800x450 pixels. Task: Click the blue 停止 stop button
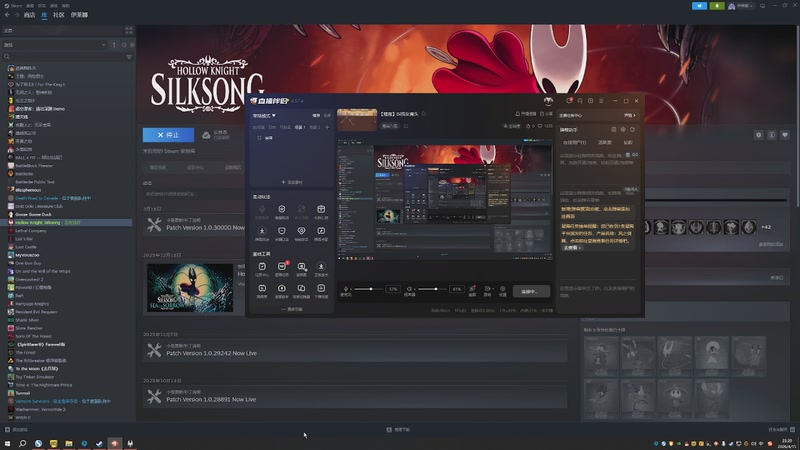[168, 135]
